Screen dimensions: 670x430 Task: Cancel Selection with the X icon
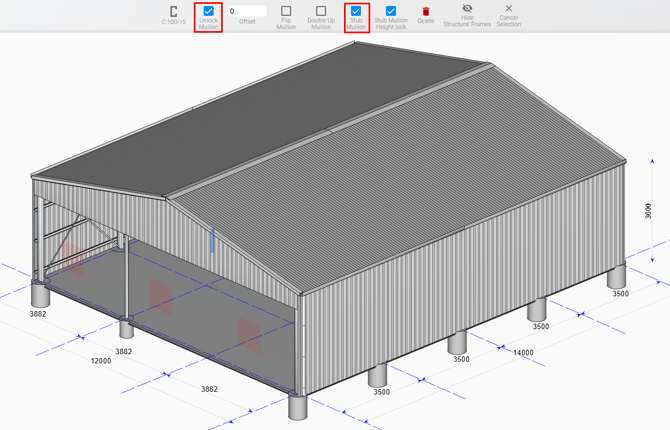[508, 9]
